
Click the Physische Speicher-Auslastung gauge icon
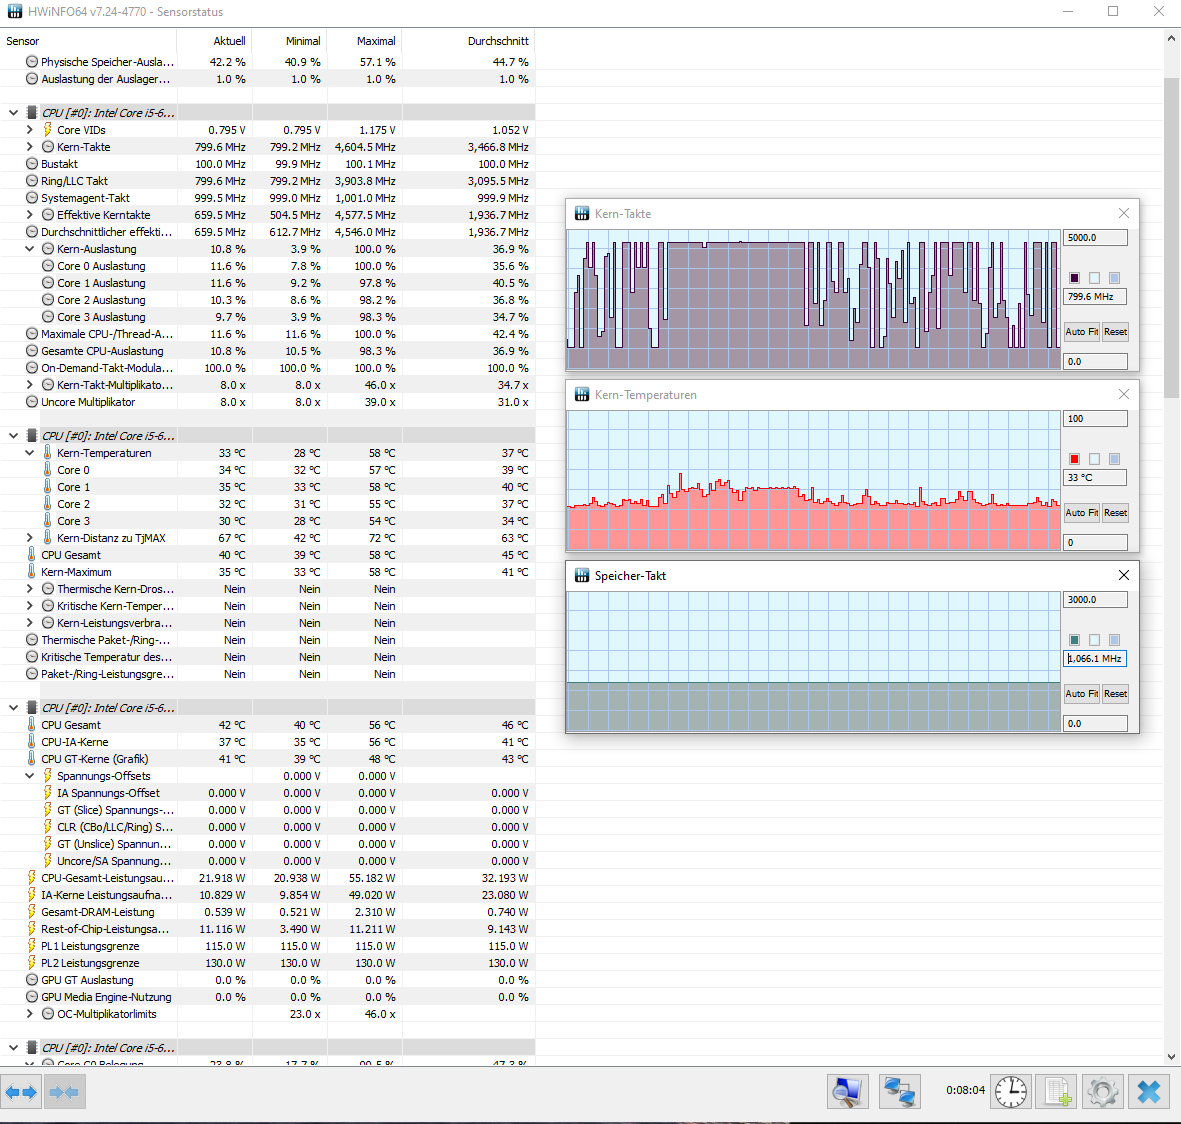pos(32,62)
